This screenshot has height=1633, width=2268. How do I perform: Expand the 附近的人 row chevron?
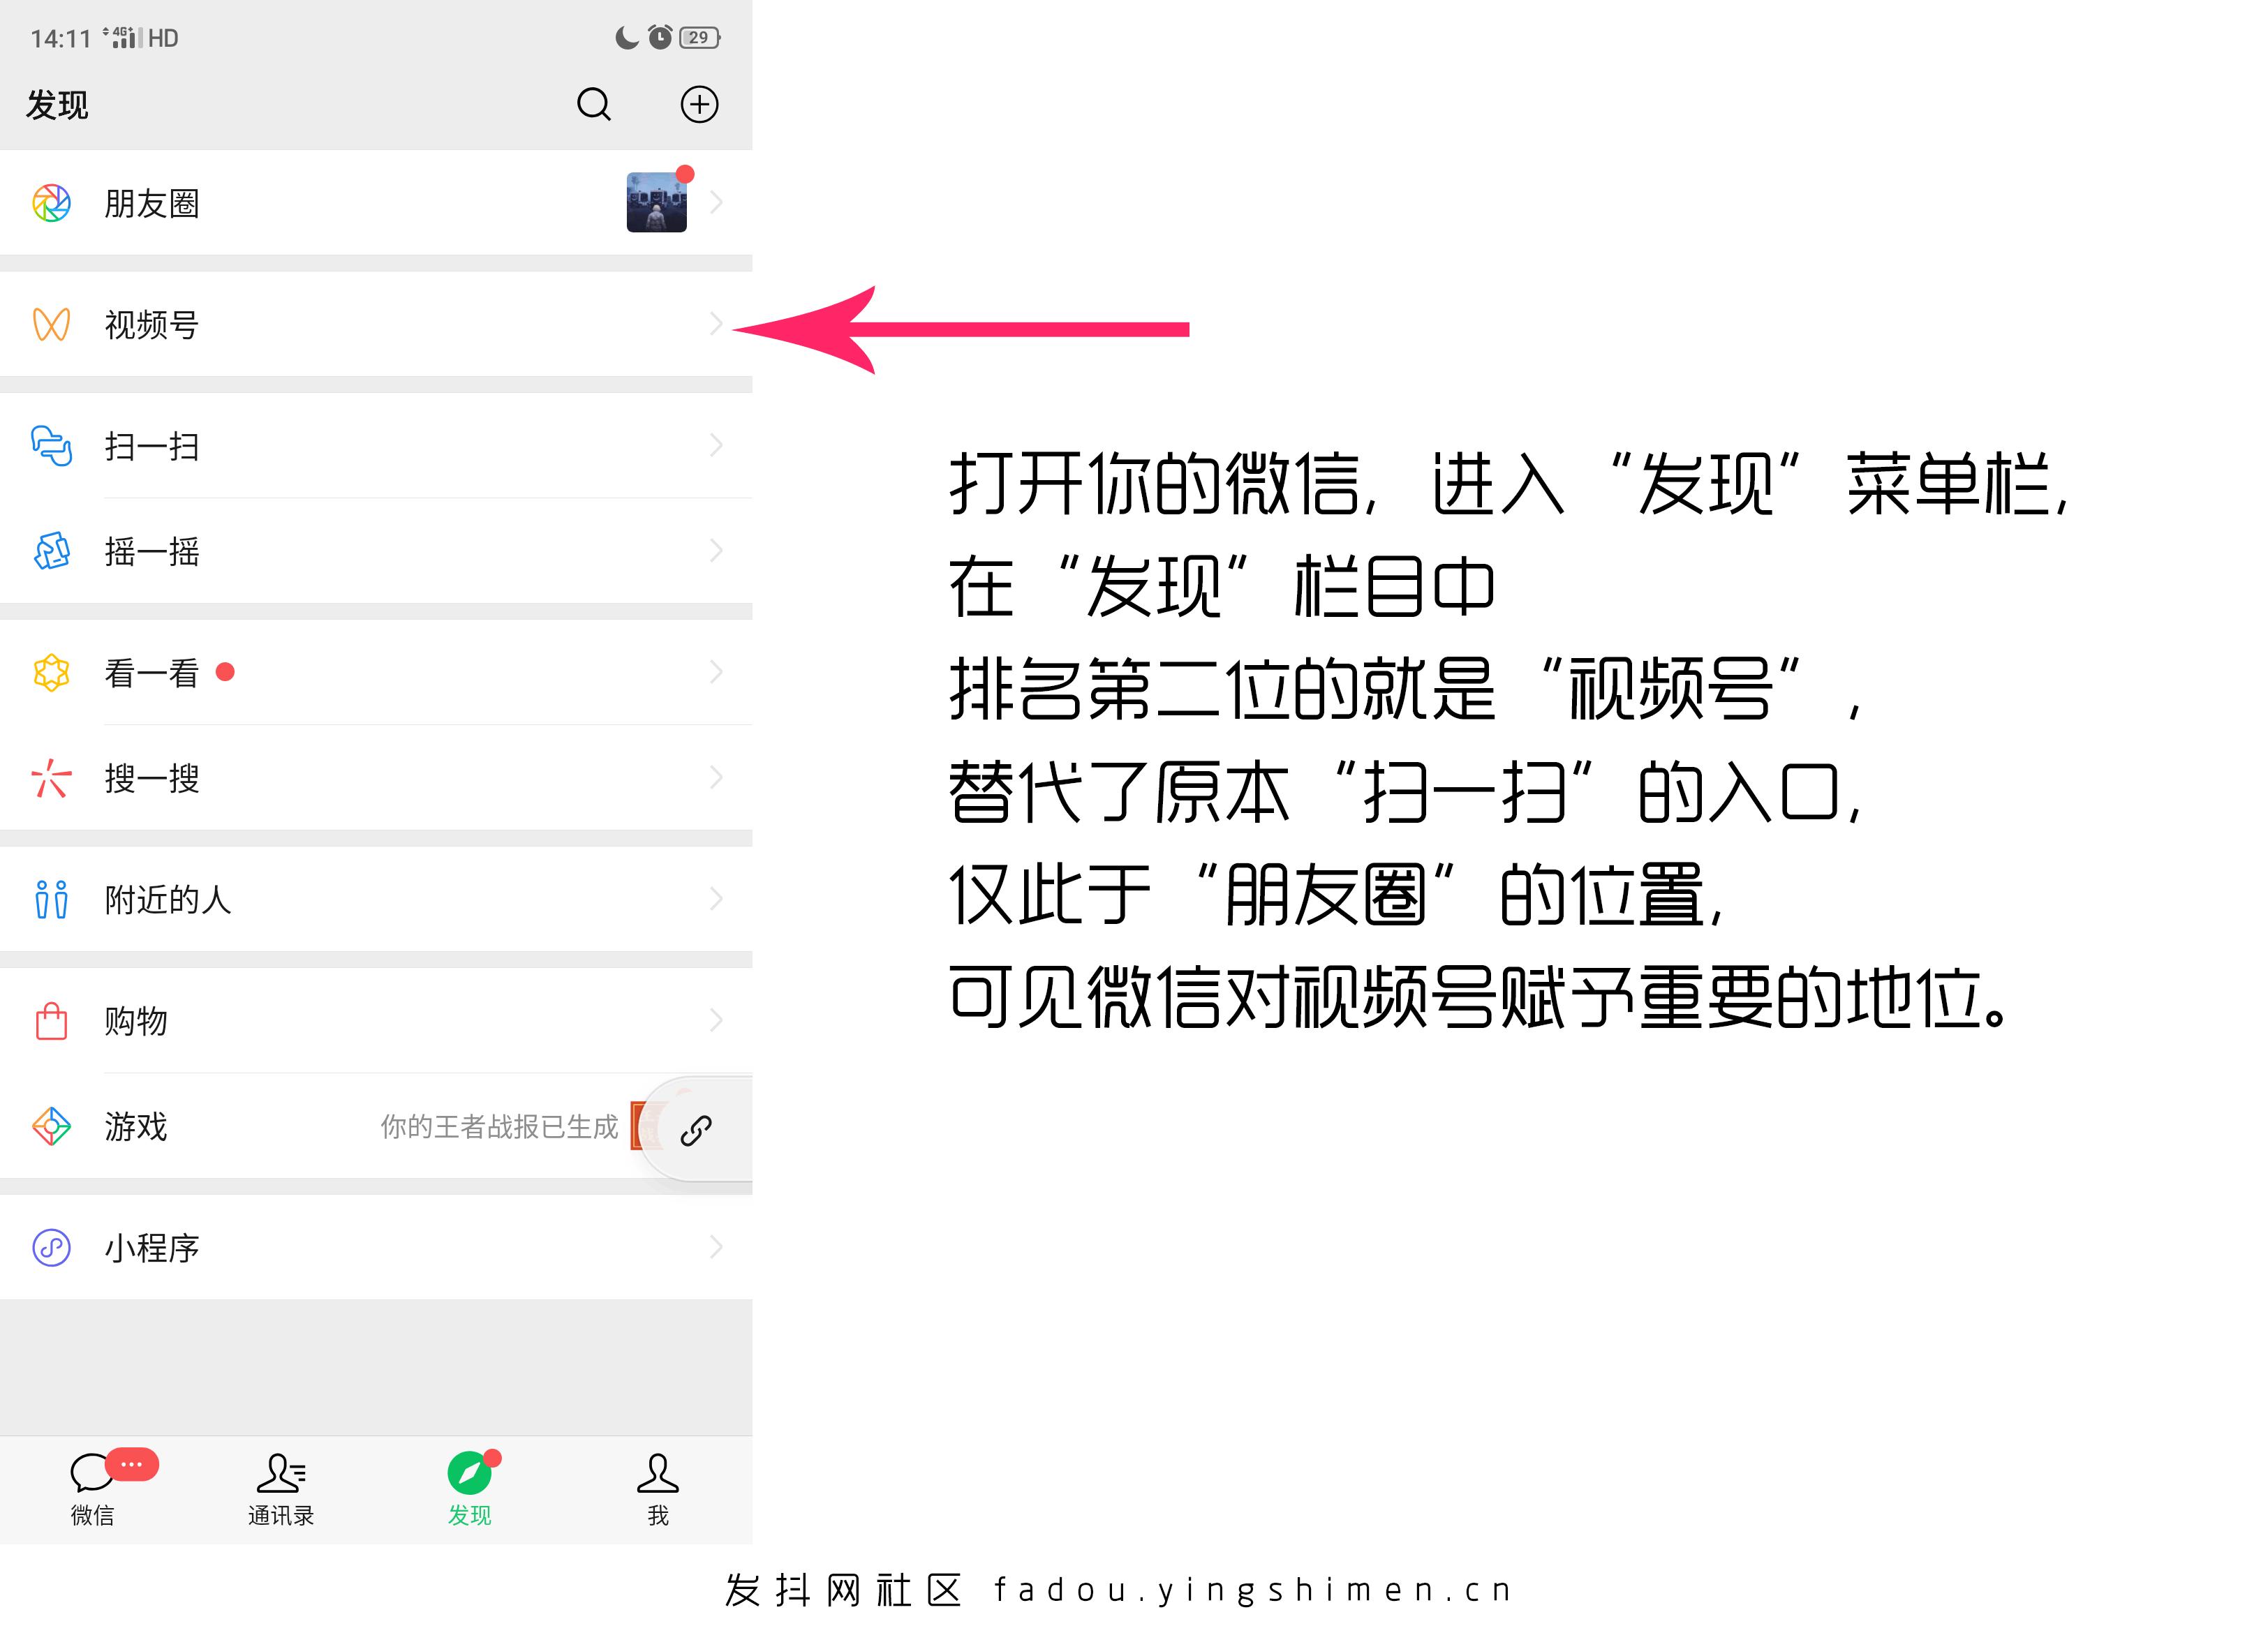pos(716,899)
